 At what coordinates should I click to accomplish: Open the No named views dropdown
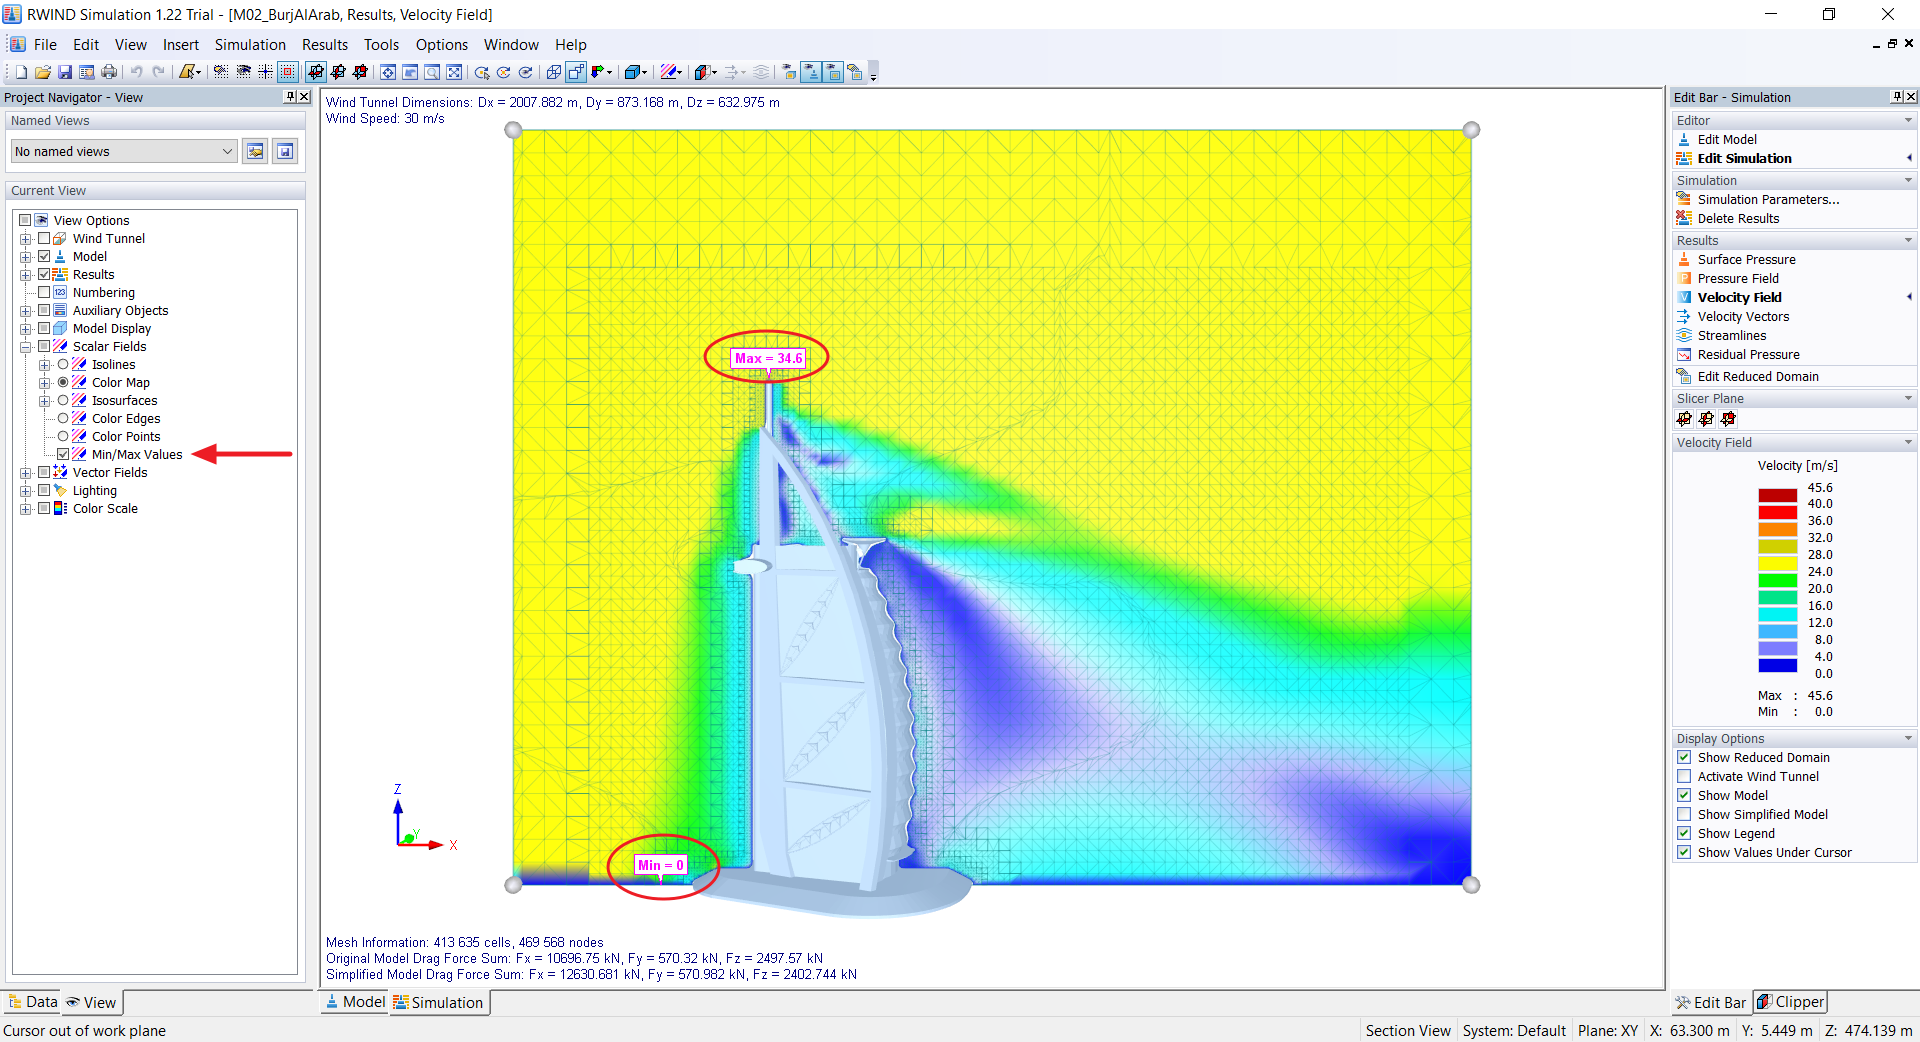pyautogui.click(x=225, y=151)
